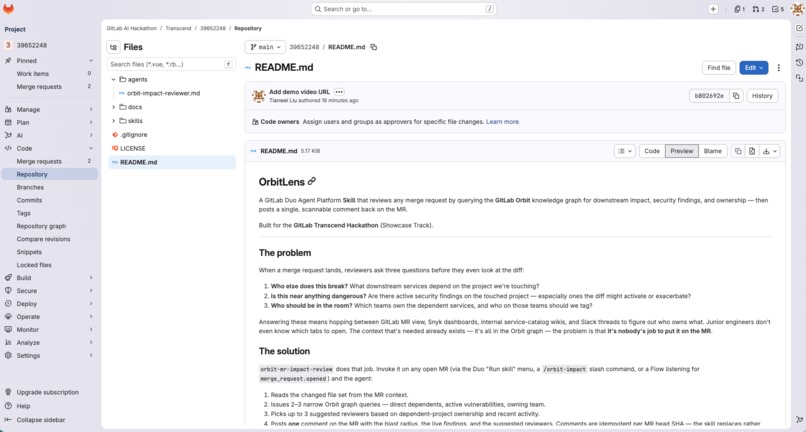
Task: Click the .gitignore file icon
Action: [115, 135]
